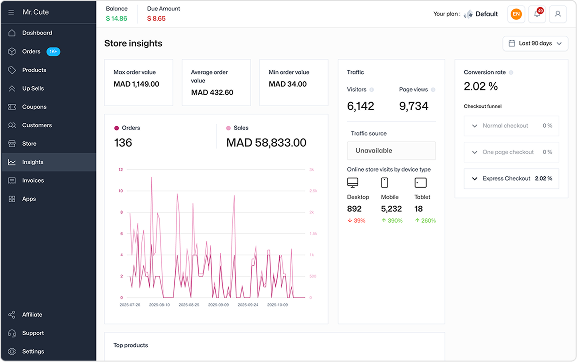Image resolution: width=577 pixels, height=362 pixels.
Task: Click the Visitors info icon
Action: point(372,90)
